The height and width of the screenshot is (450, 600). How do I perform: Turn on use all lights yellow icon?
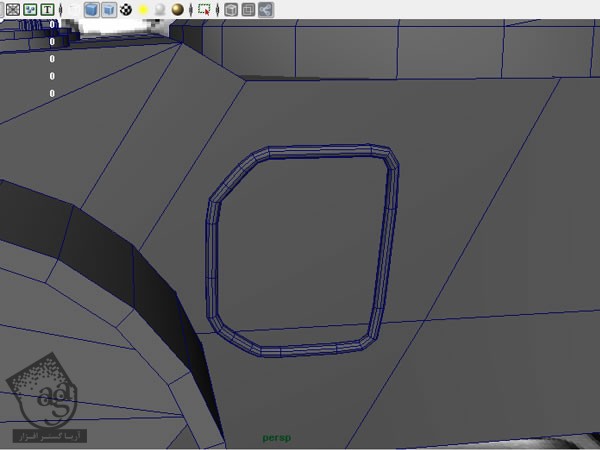(x=143, y=9)
